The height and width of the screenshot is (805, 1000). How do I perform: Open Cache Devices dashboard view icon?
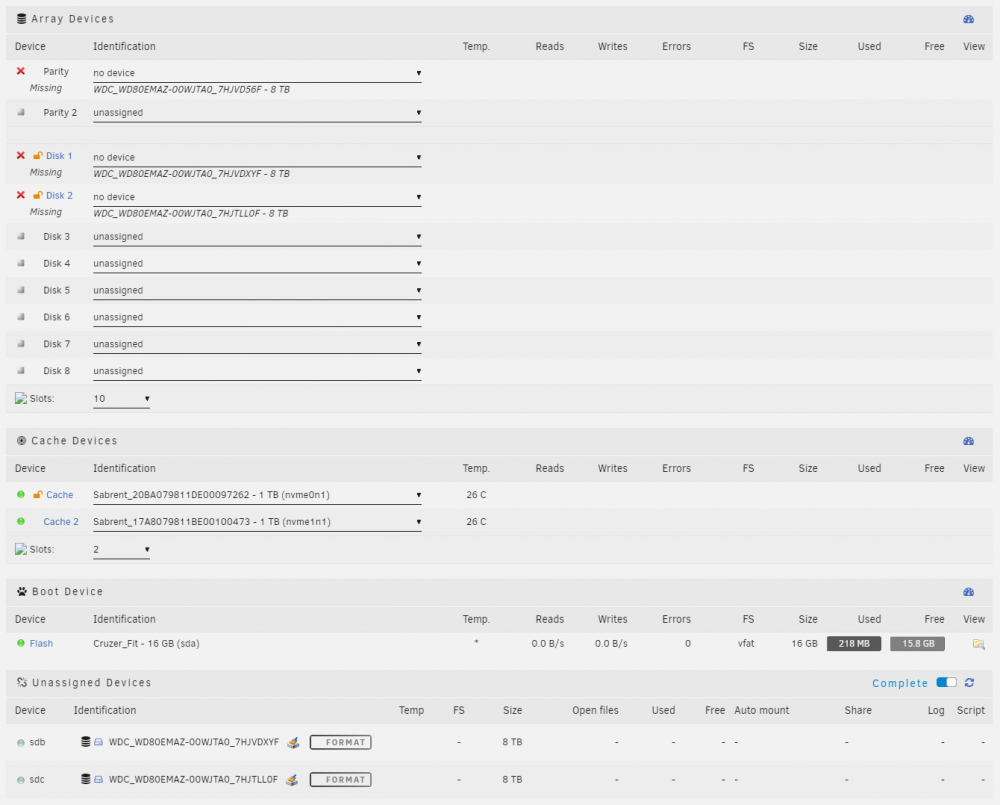pyautogui.click(x=968, y=441)
